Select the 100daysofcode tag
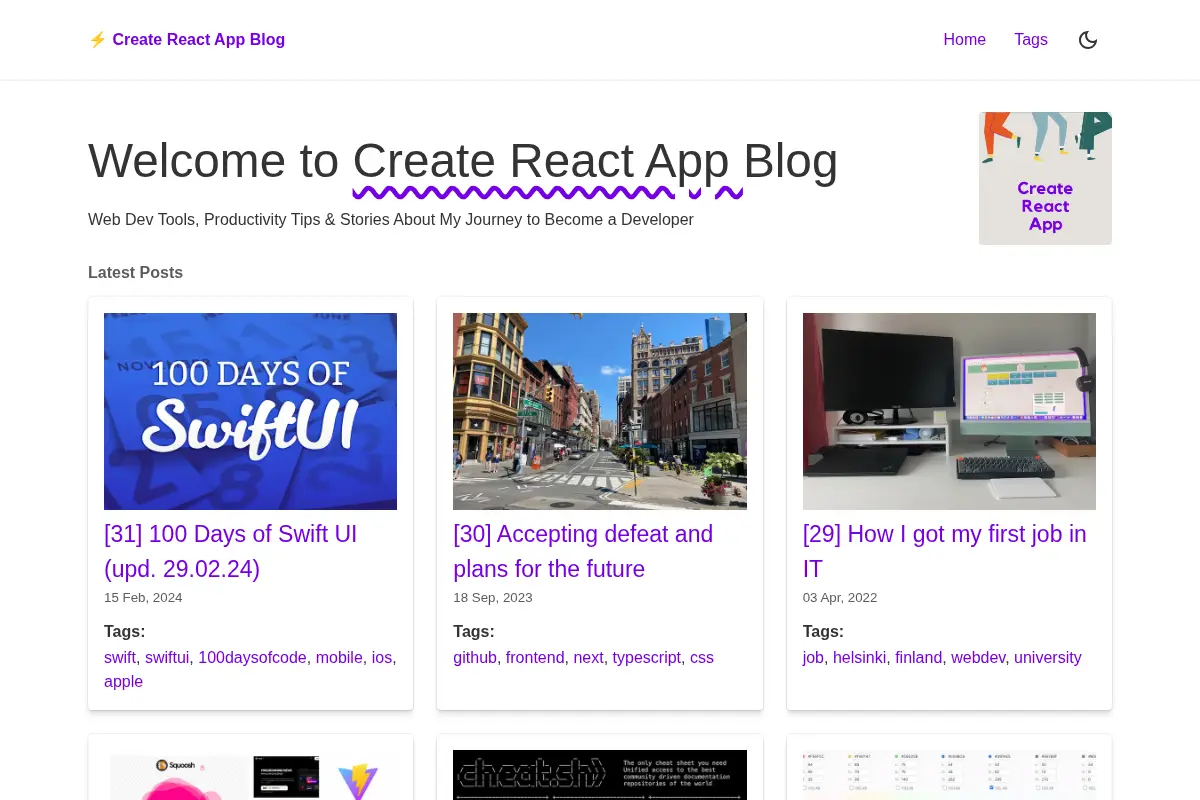 coord(252,658)
